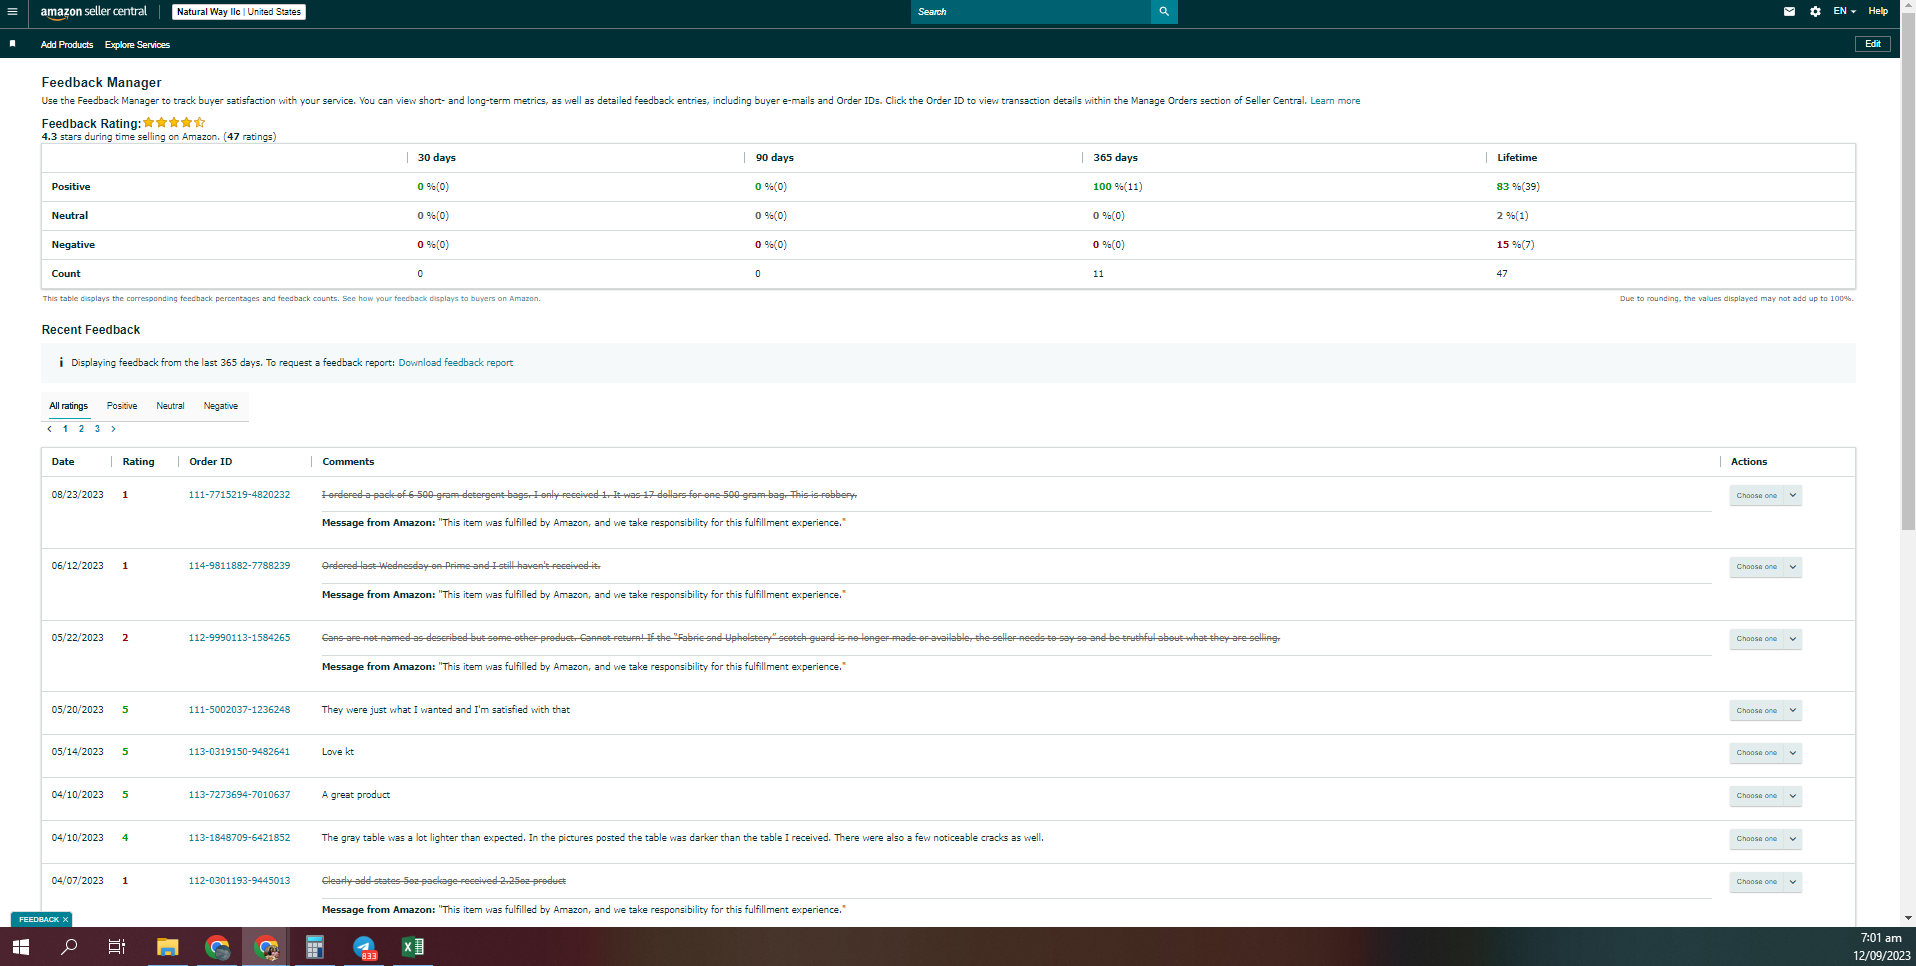This screenshot has width=1916, height=966.
Task: Click Explore Services in the top menu
Action: click(137, 45)
